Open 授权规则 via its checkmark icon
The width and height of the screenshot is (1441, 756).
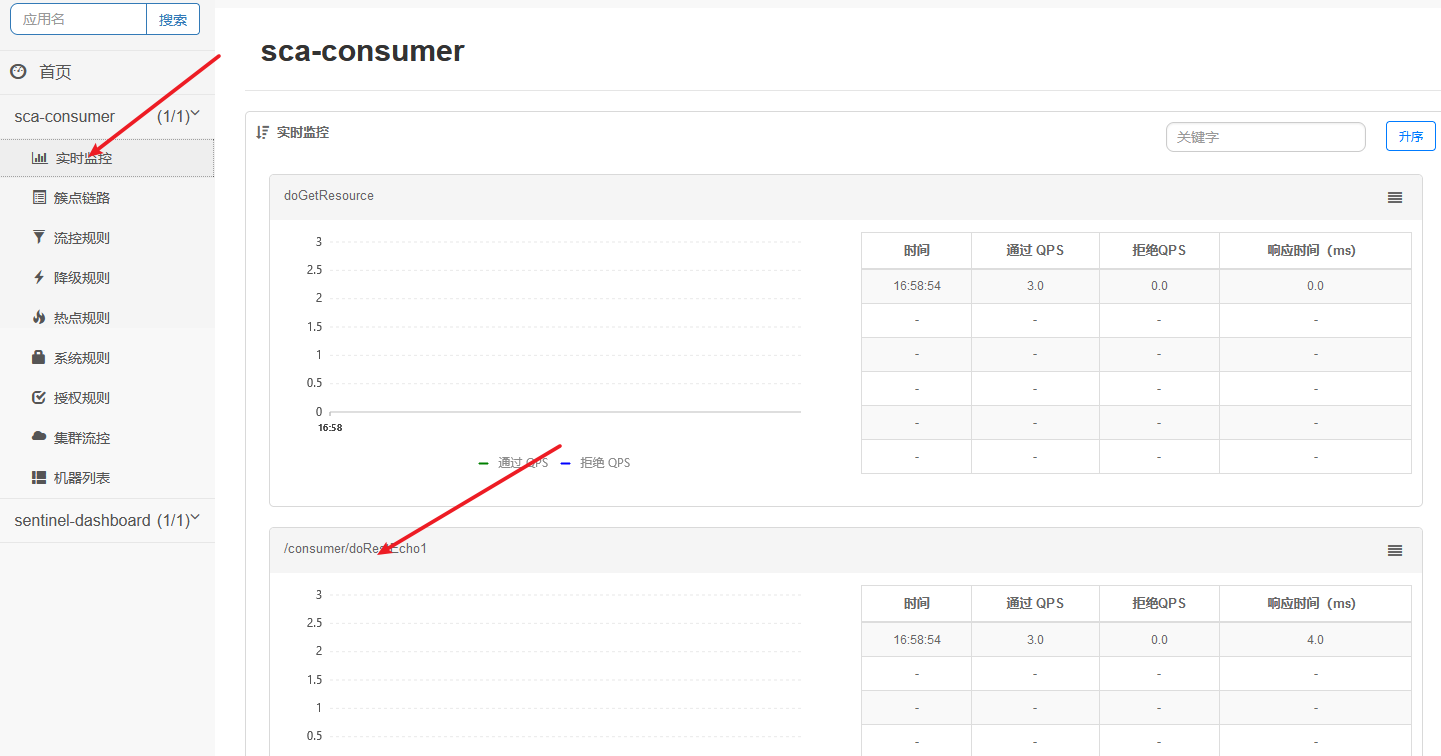tap(39, 398)
